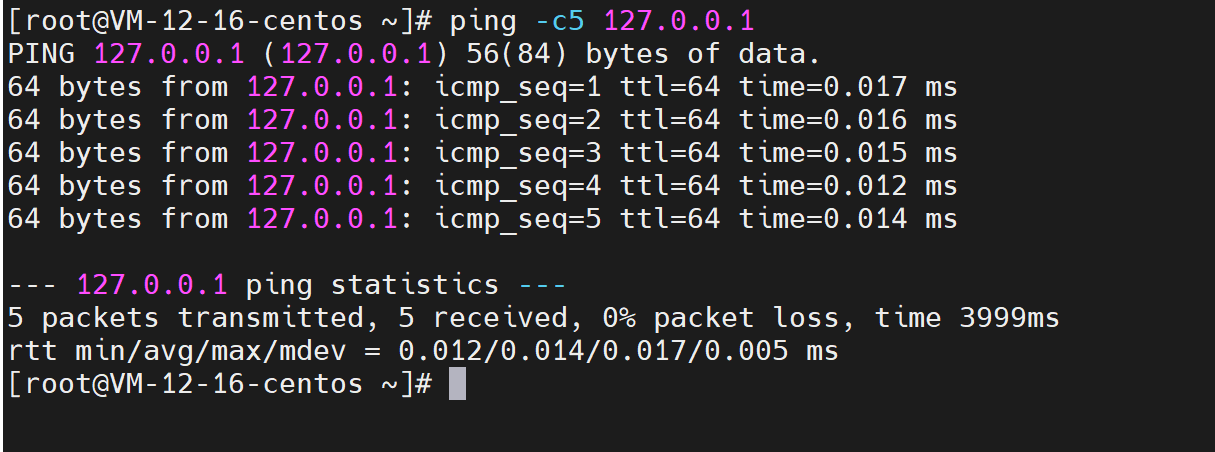Click icmp_seq=1 in the first reply

(x=518, y=87)
